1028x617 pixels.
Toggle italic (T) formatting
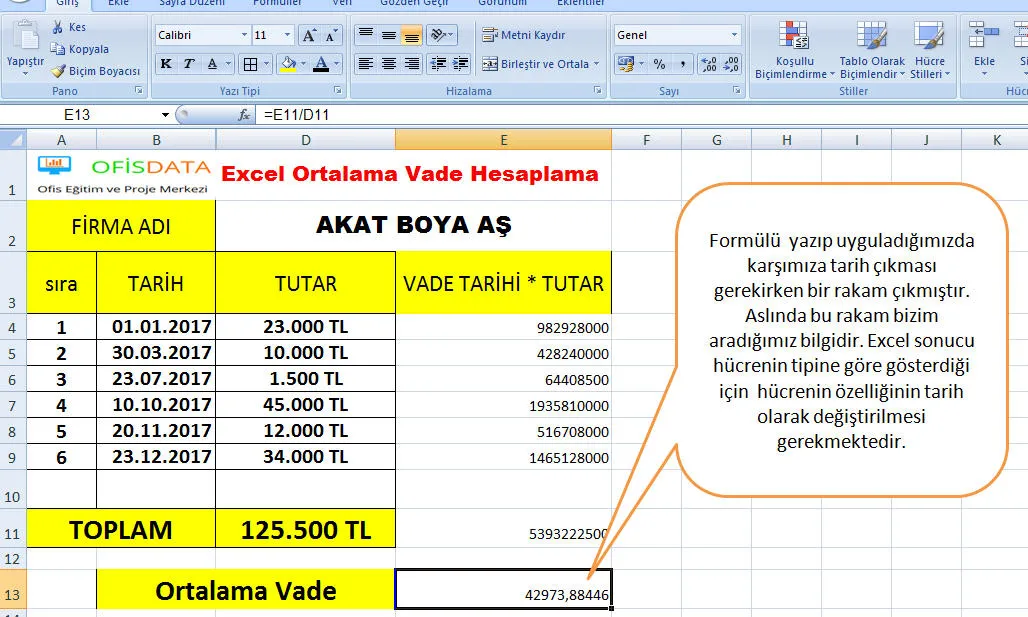point(189,64)
